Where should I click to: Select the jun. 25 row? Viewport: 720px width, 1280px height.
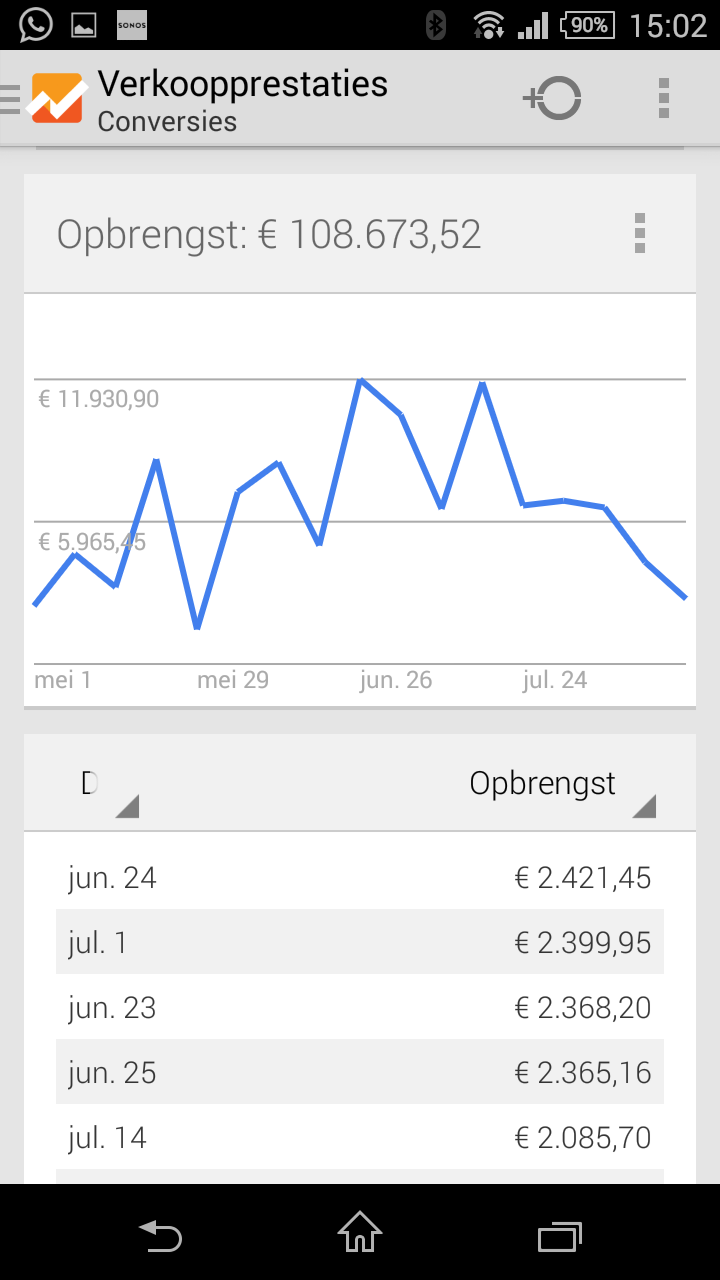360,1072
